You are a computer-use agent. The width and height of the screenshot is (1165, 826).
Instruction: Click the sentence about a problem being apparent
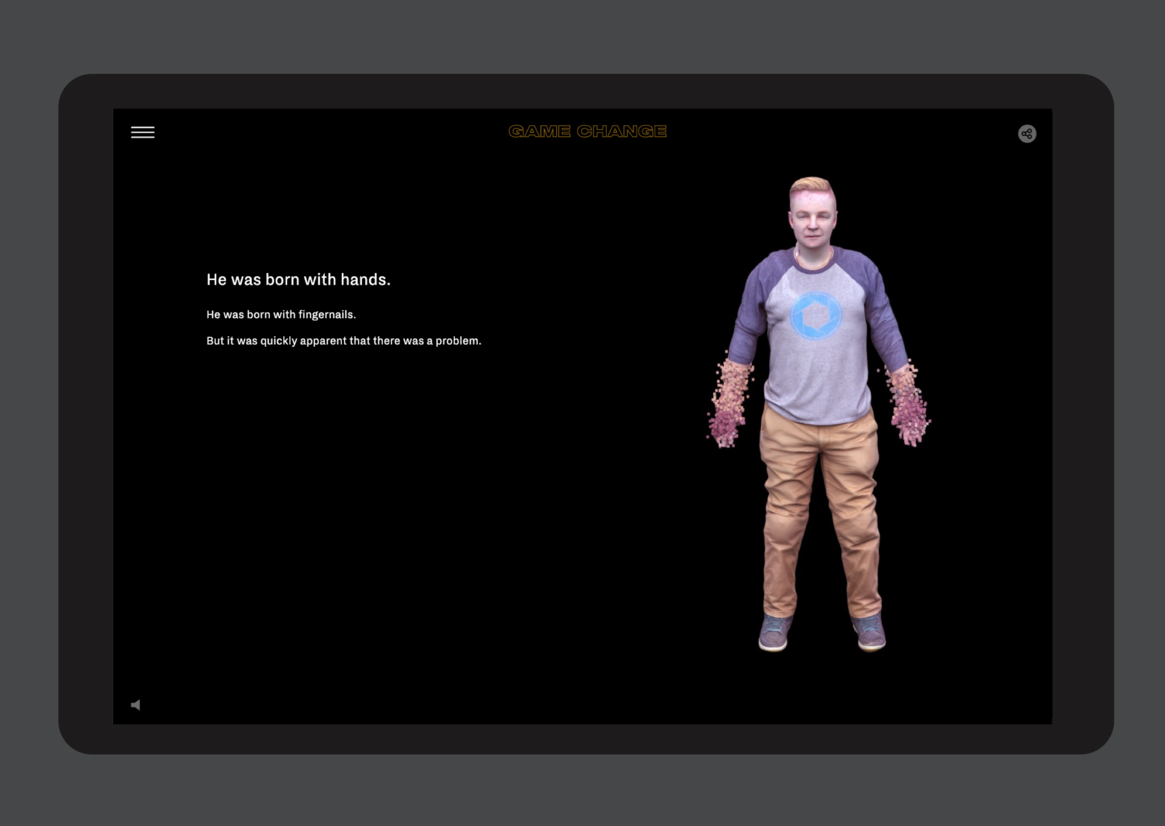coord(343,341)
